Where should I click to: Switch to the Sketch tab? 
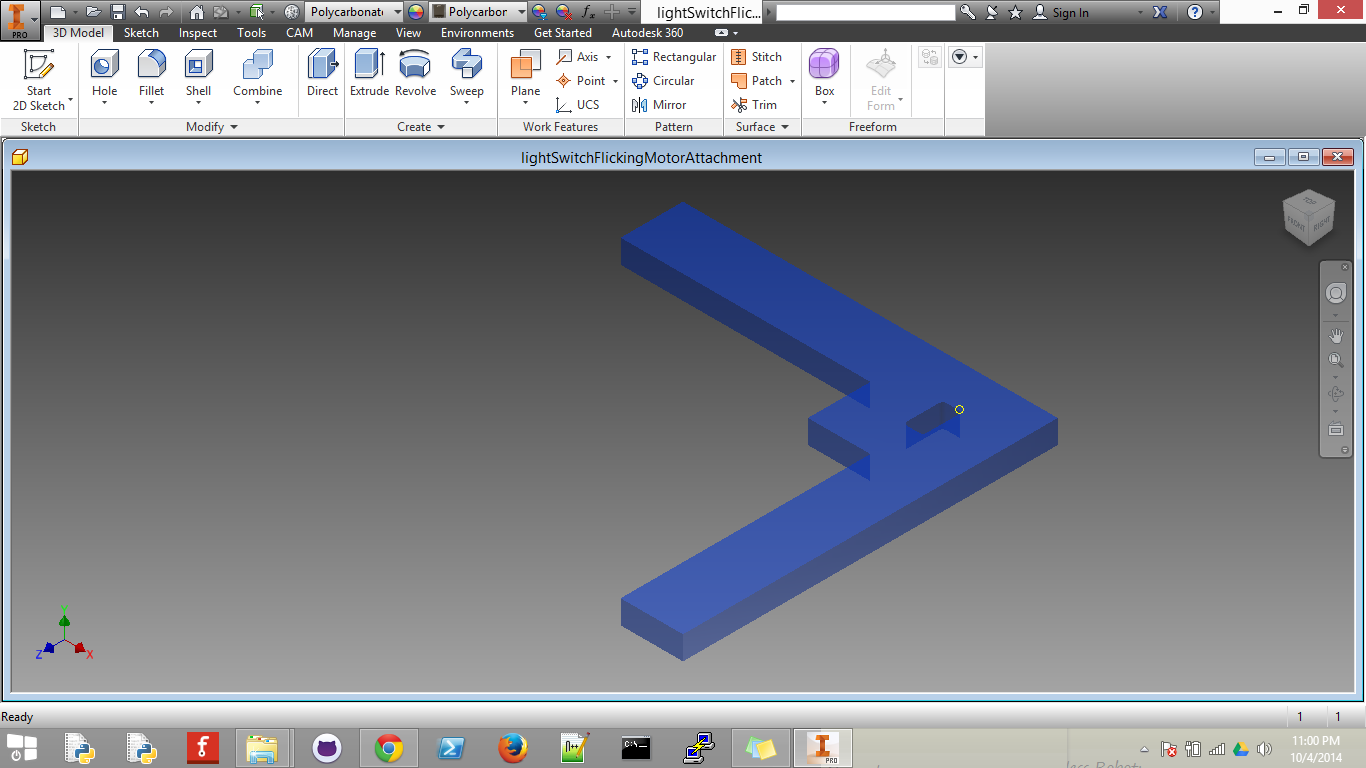[141, 33]
